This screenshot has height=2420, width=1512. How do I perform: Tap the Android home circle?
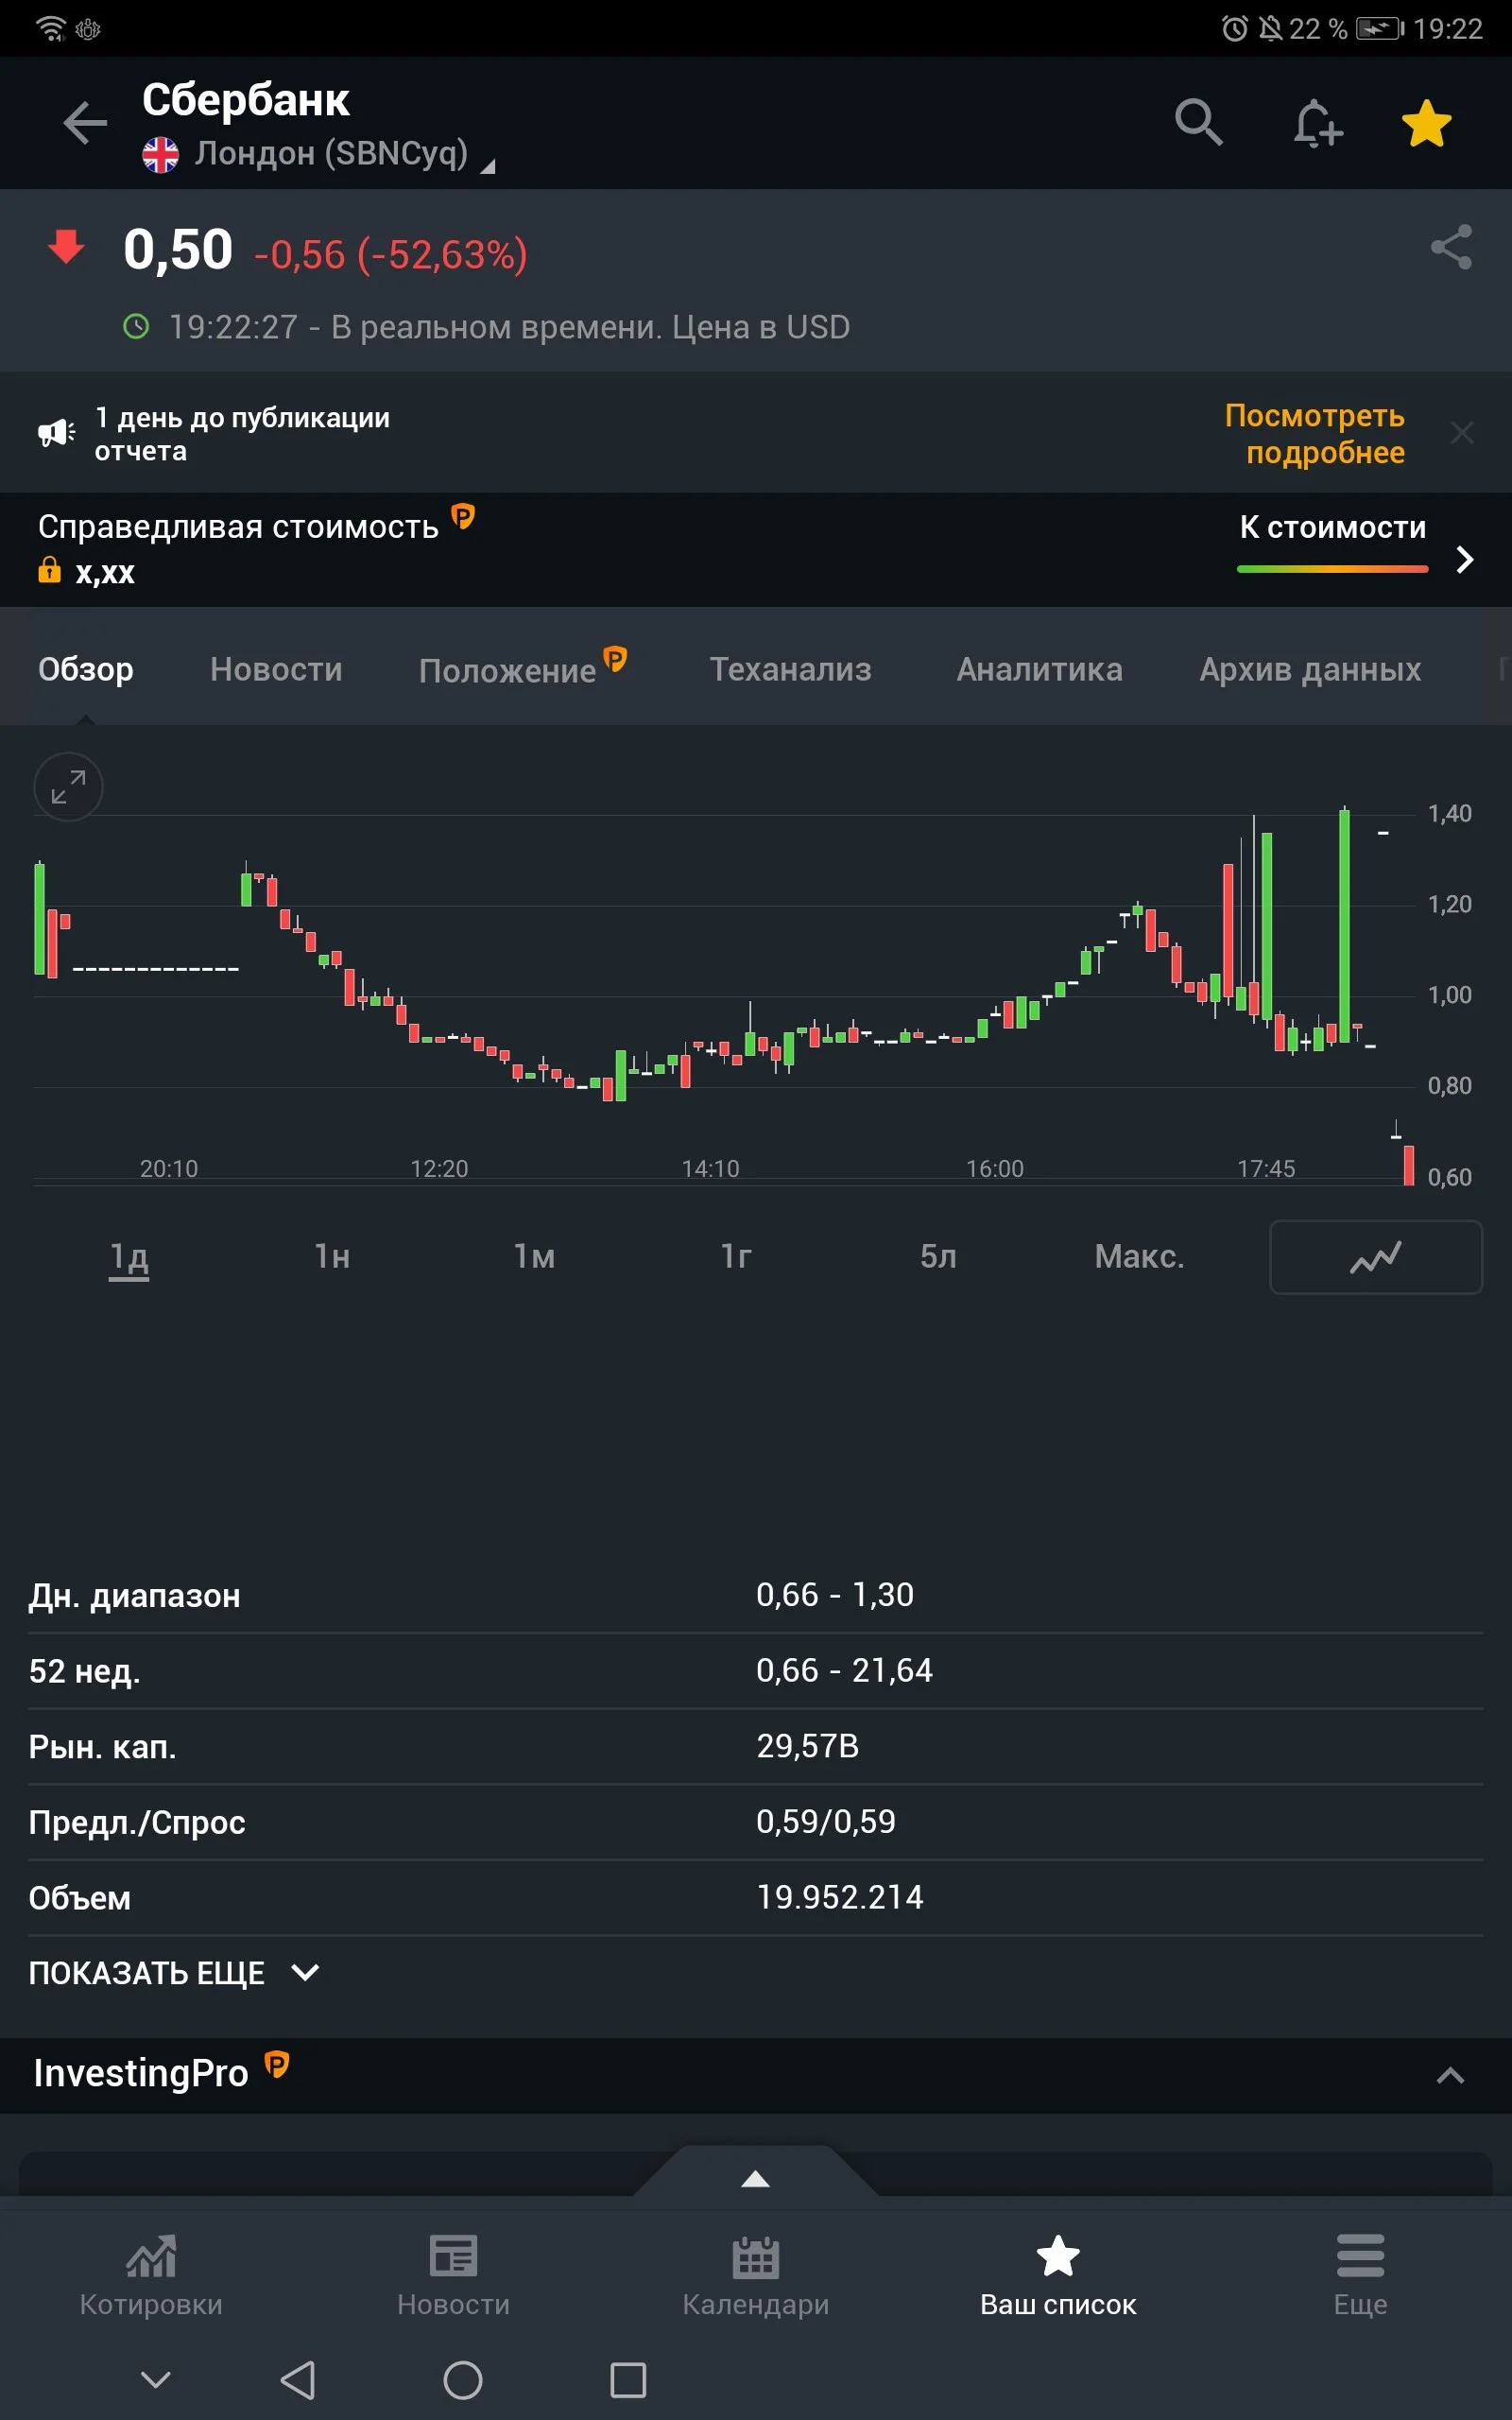(463, 2380)
